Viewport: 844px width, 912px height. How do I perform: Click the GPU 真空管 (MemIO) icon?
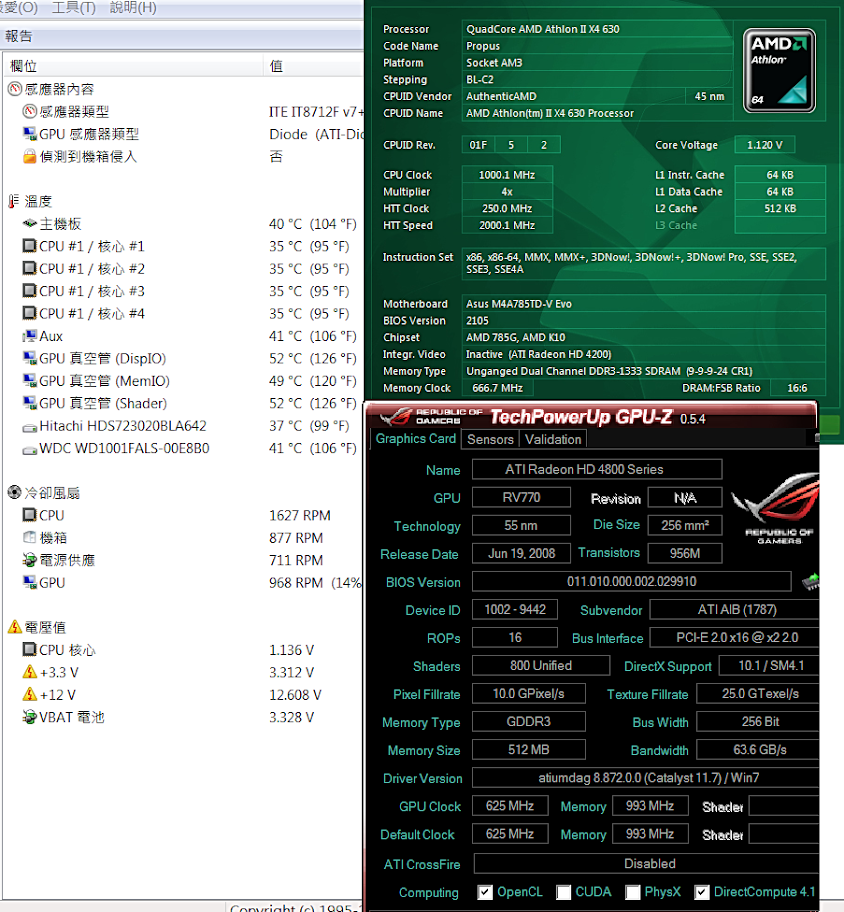coord(29,380)
